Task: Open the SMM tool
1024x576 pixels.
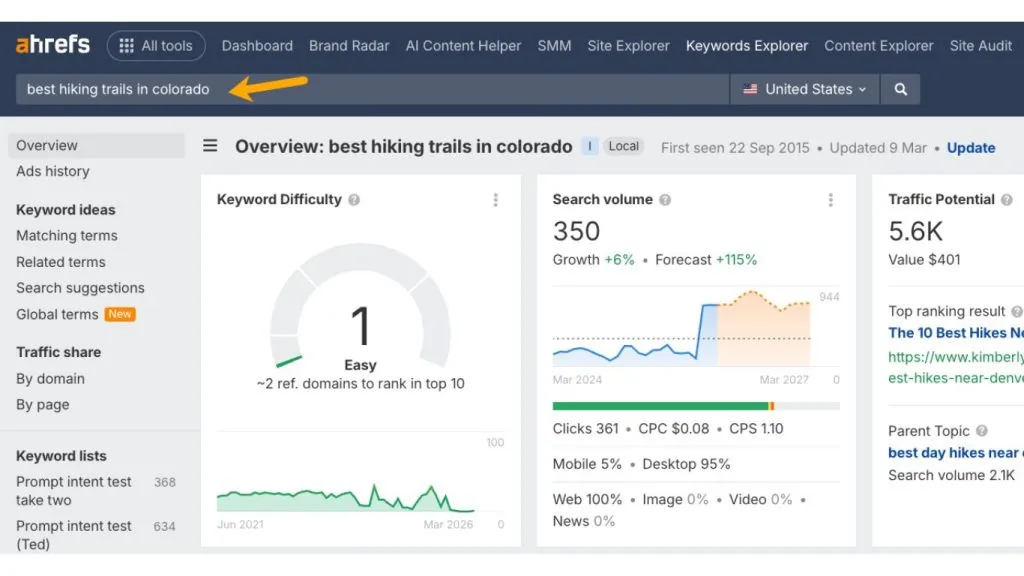Action: pos(554,46)
